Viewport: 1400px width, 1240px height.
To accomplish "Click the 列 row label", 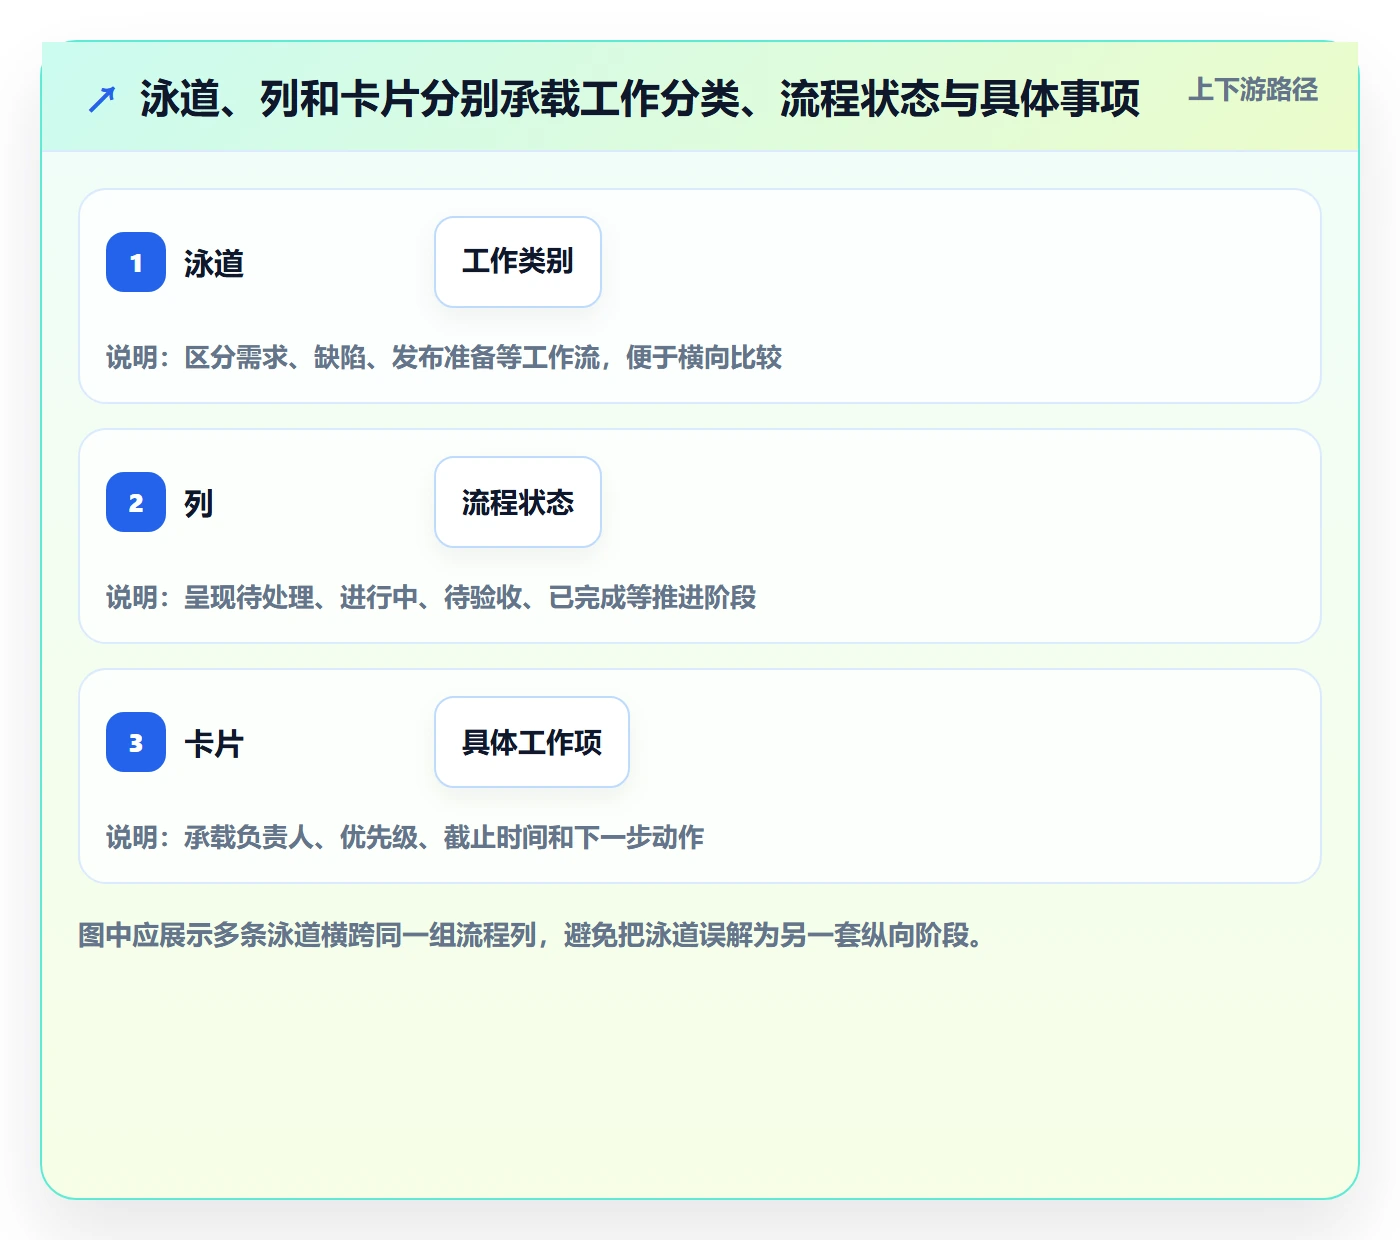I will tap(199, 503).
